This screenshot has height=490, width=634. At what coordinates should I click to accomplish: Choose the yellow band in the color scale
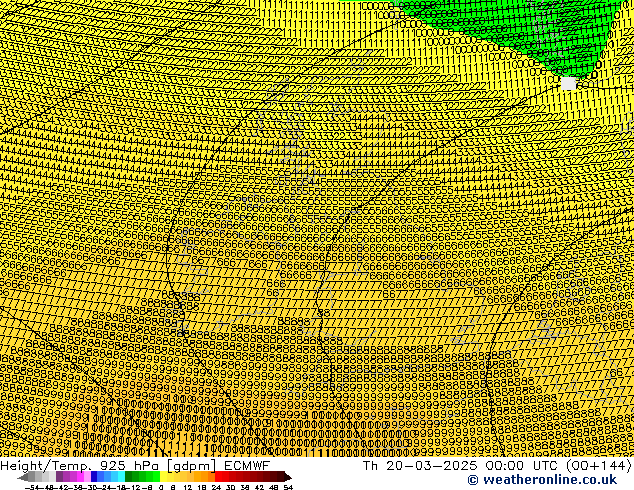pos(169,477)
